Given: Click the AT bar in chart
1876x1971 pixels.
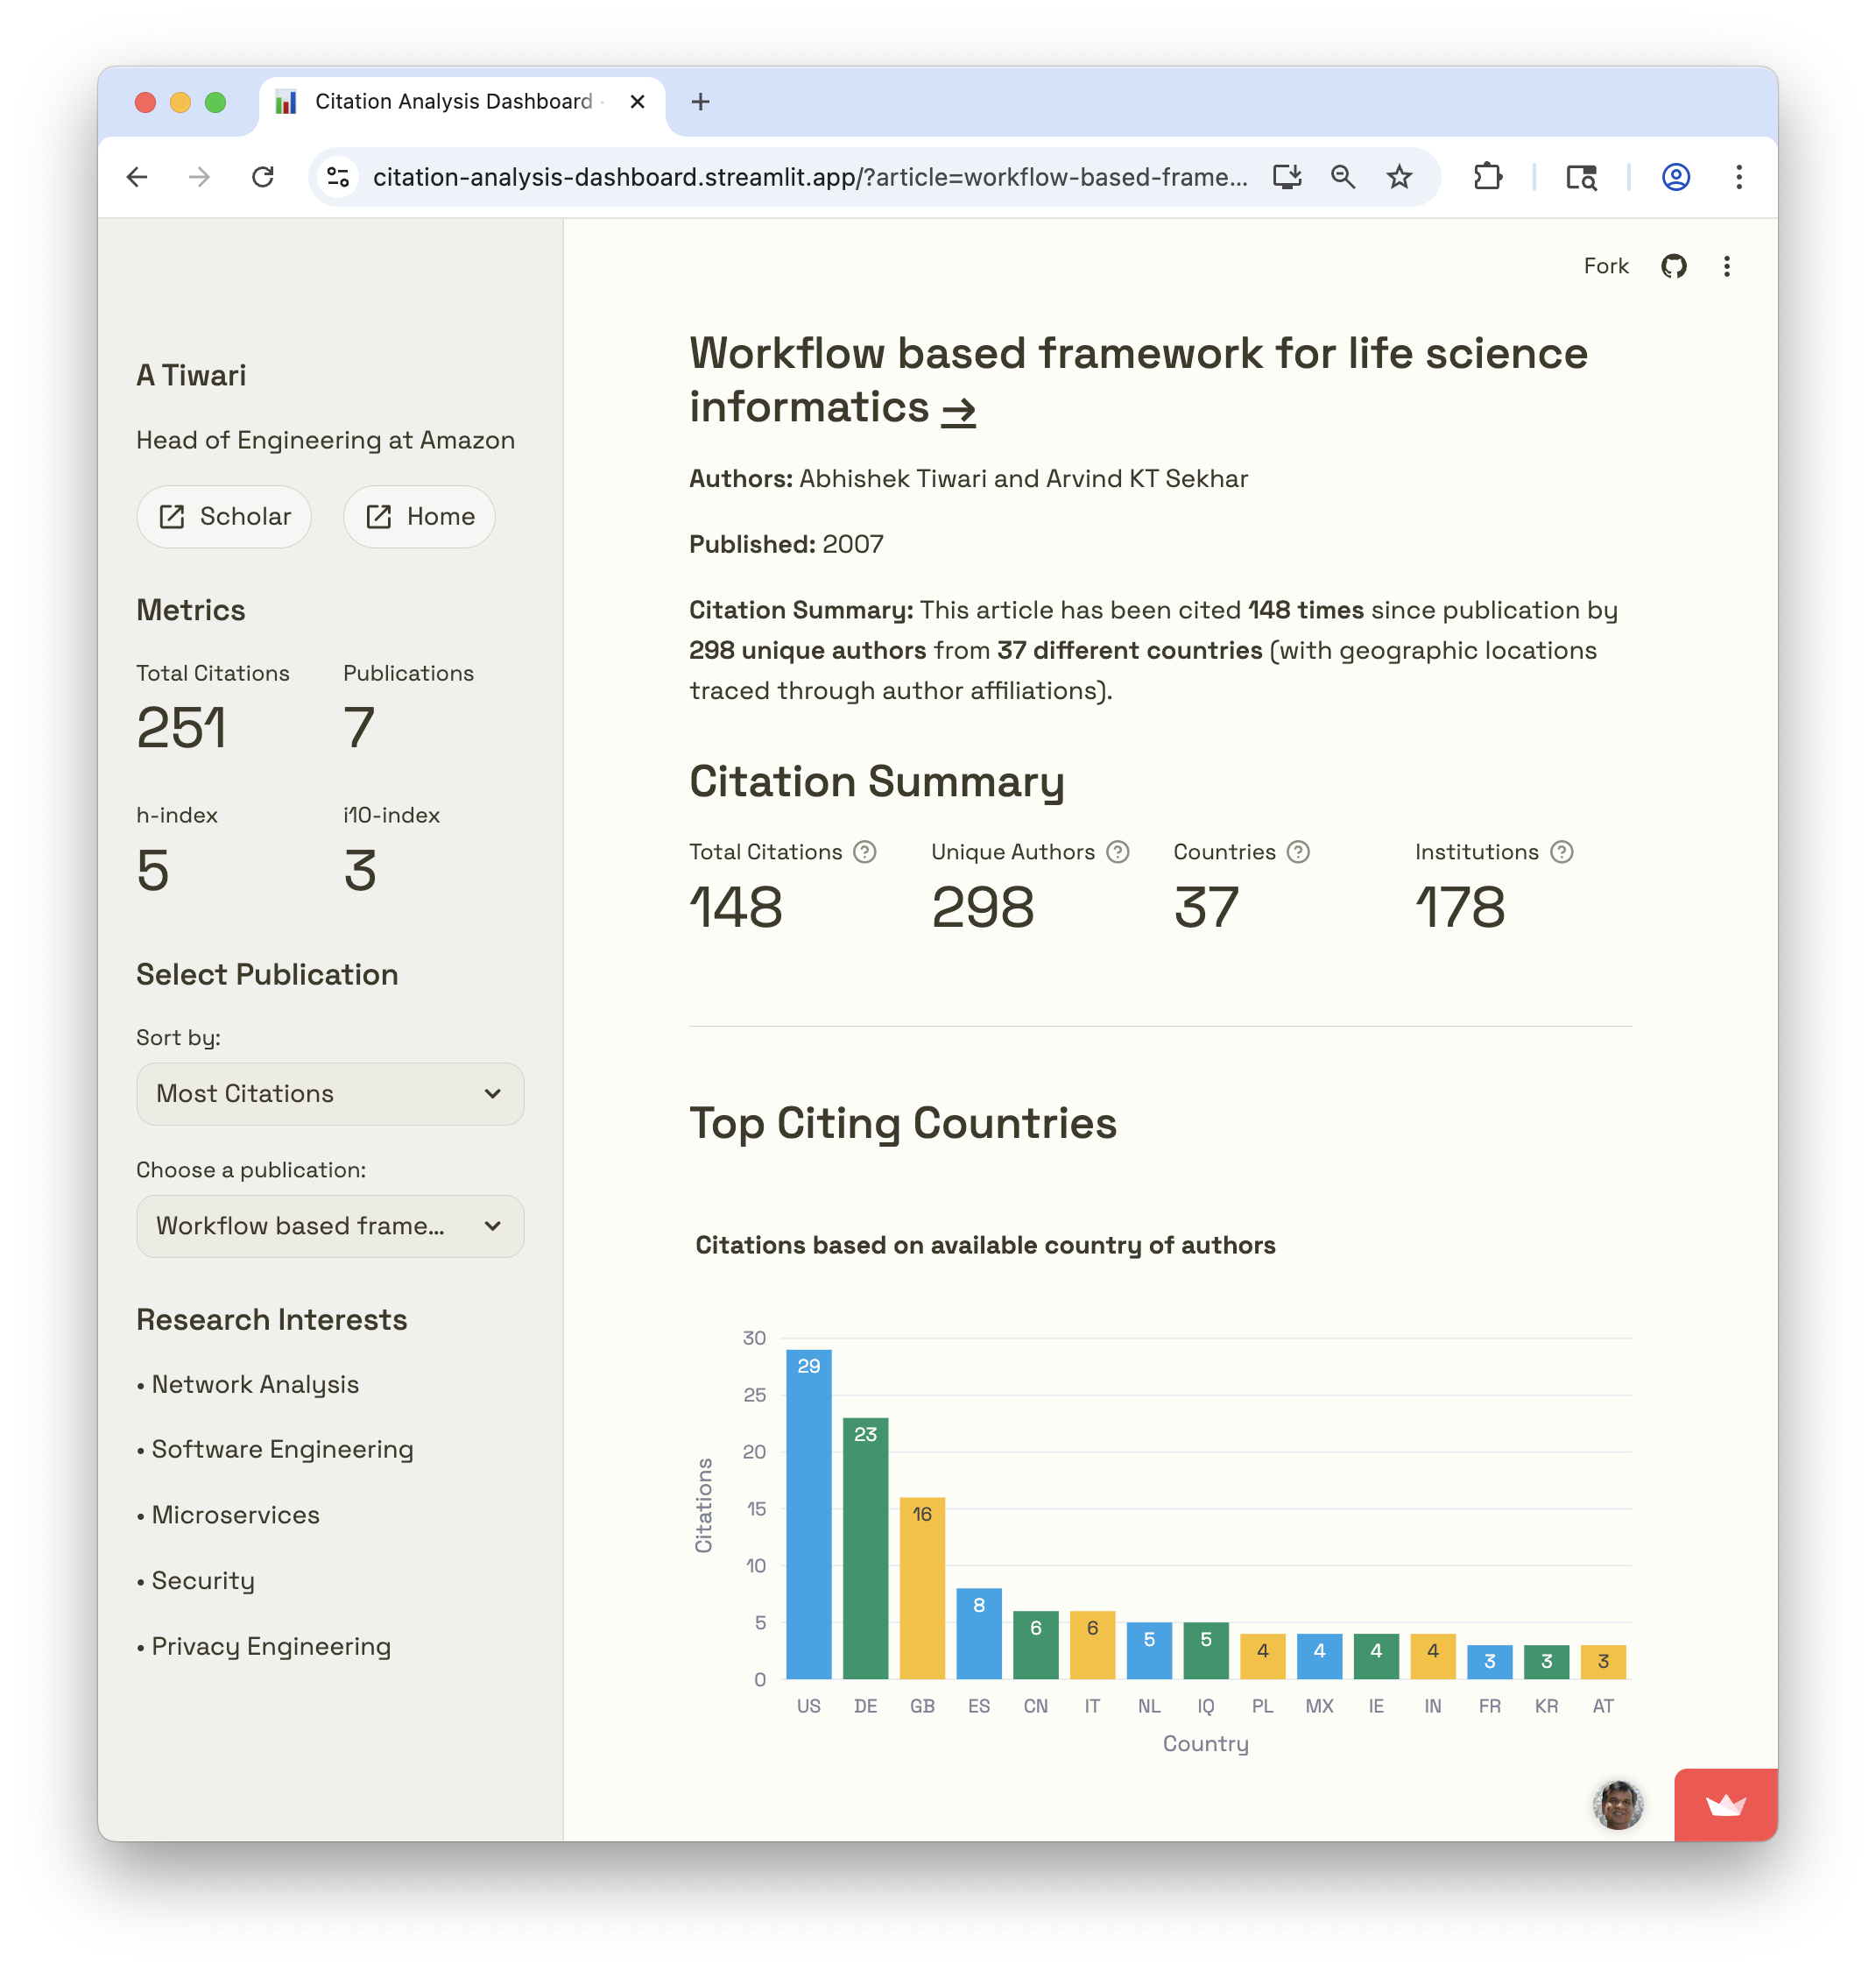Looking at the screenshot, I should tap(1603, 1661).
